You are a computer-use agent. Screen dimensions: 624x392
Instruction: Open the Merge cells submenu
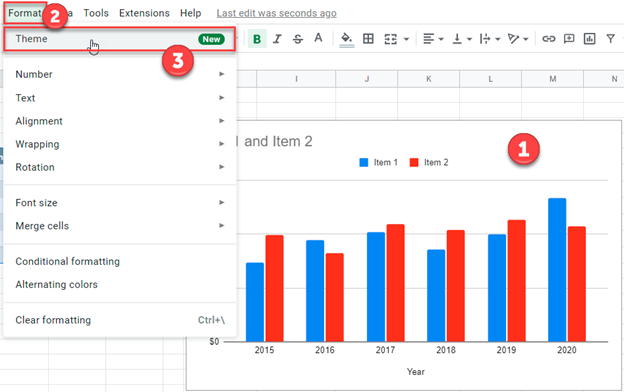120,226
